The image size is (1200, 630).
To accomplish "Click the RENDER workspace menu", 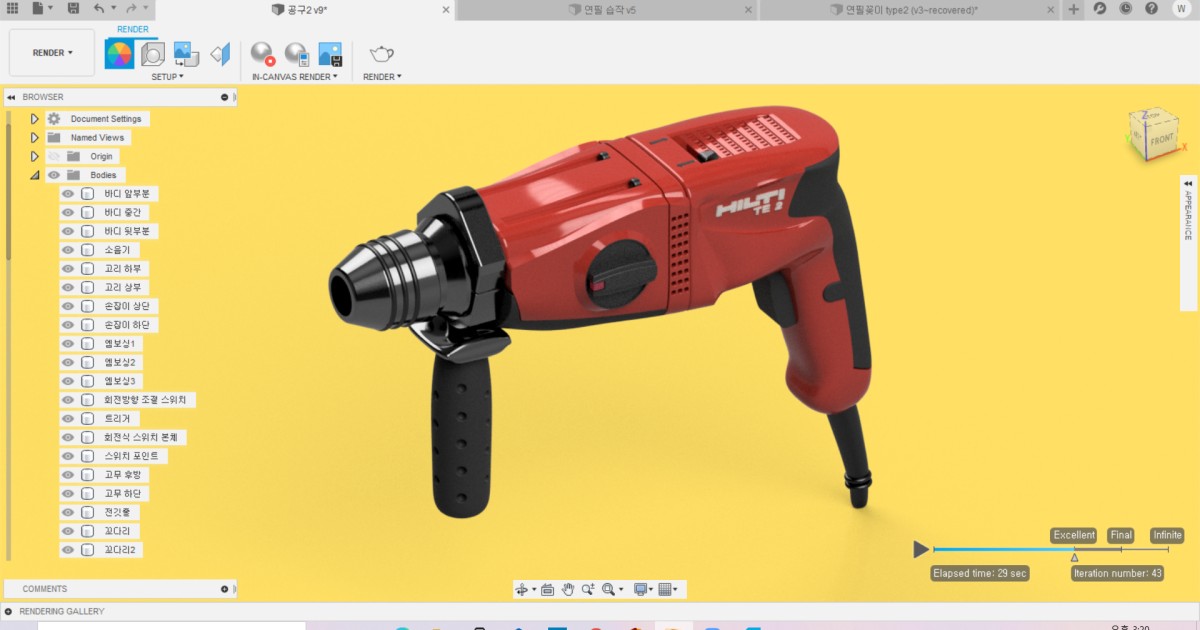I will [x=51, y=52].
